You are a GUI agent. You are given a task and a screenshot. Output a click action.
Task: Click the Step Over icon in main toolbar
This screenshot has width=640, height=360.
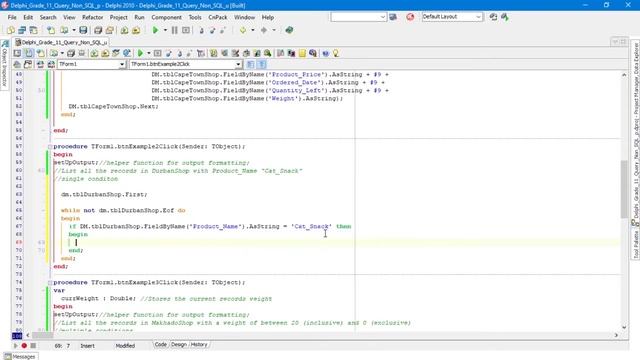[212, 30]
